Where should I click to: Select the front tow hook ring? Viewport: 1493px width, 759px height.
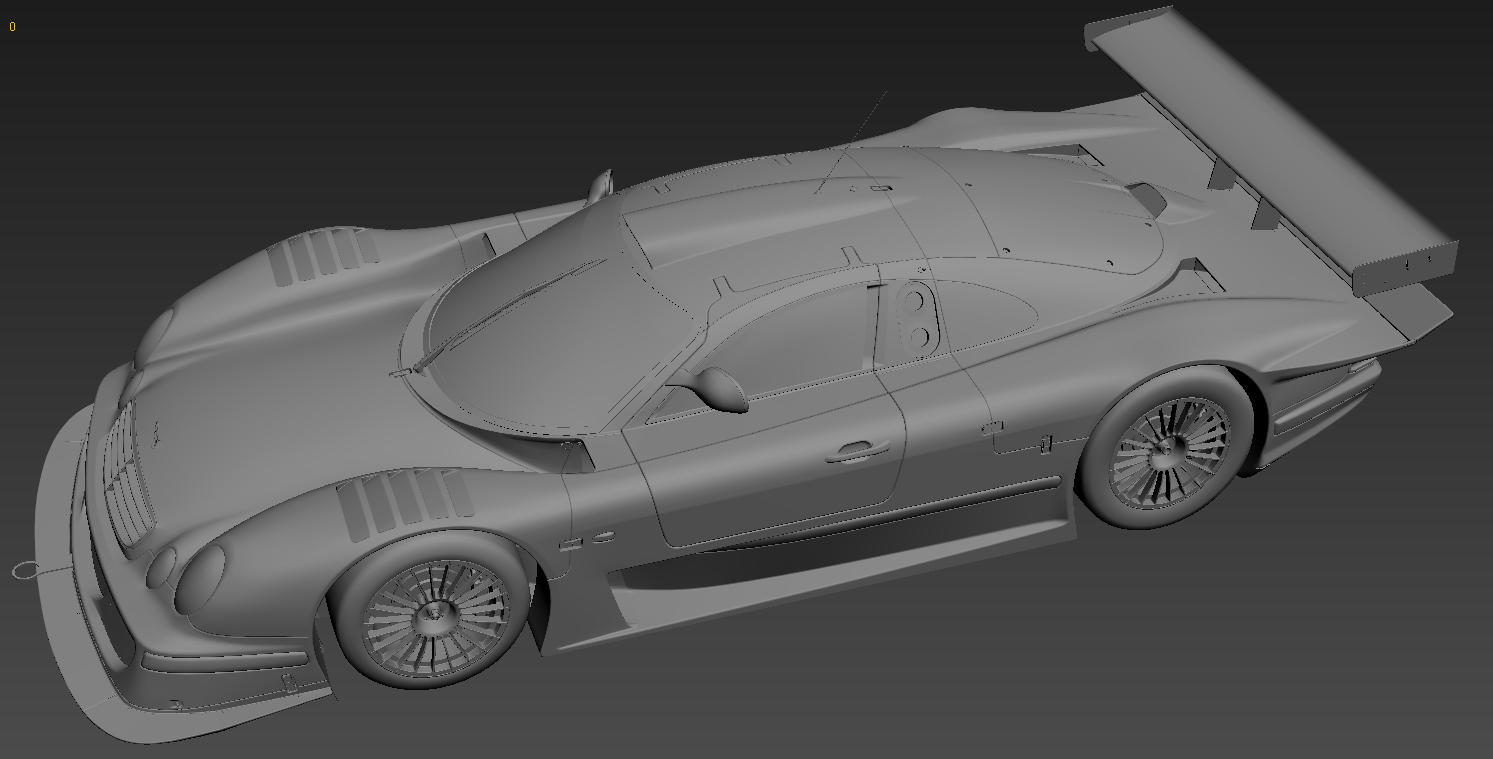[x=28, y=570]
